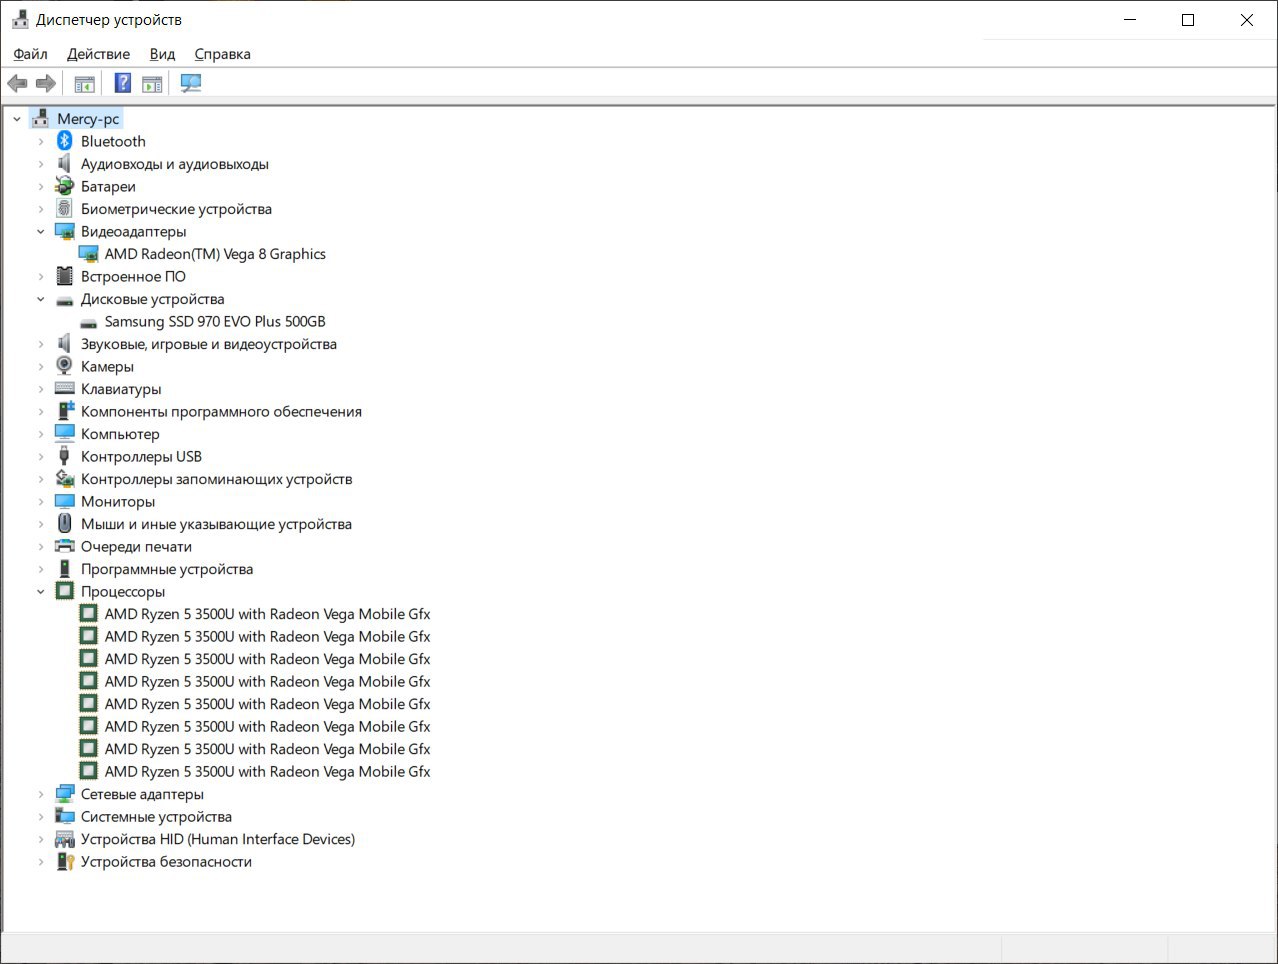Open Help via the blue question-mark icon
This screenshot has width=1278, height=964.
123,83
